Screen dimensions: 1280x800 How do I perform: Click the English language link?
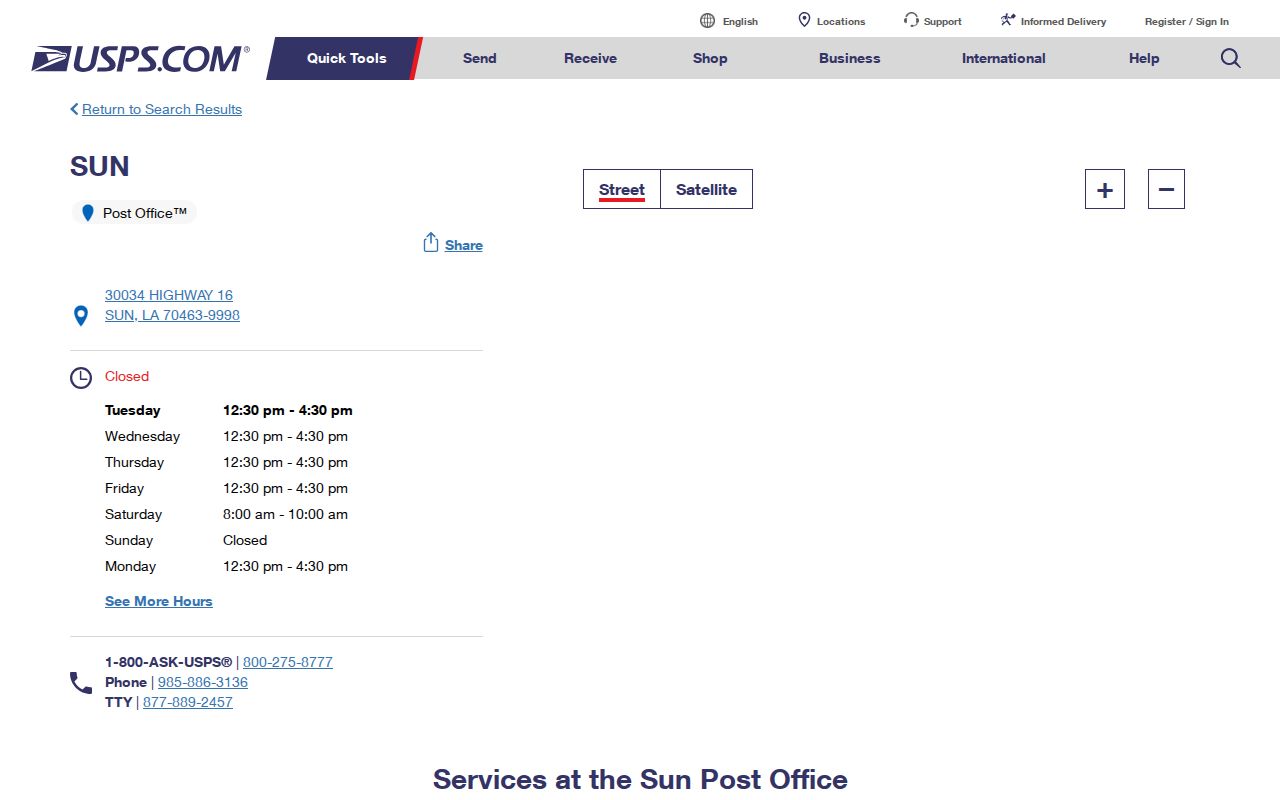point(740,21)
